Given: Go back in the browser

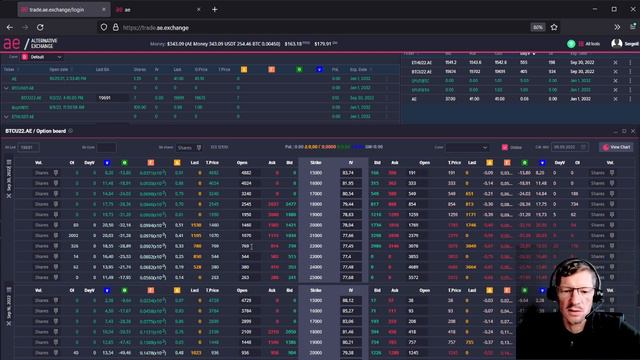Looking at the screenshot, I should (10, 27).
